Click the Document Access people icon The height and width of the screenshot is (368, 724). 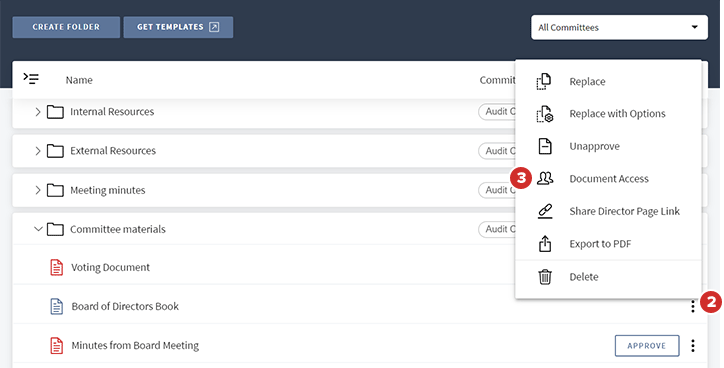[545, 178]
